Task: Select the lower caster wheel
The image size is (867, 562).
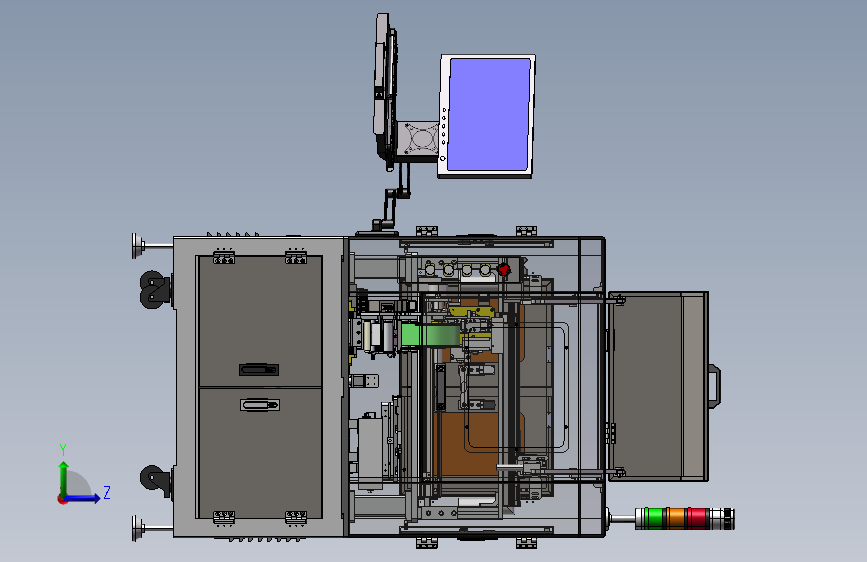Action: tap(155, 479)
